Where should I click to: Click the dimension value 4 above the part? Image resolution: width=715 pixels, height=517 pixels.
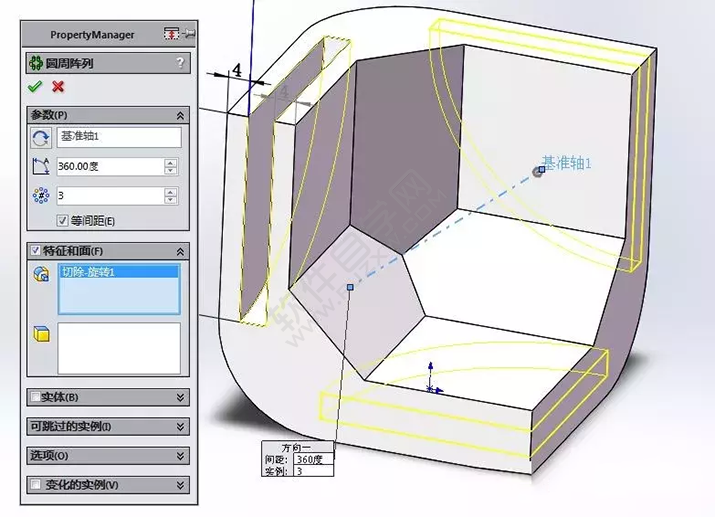237,71
